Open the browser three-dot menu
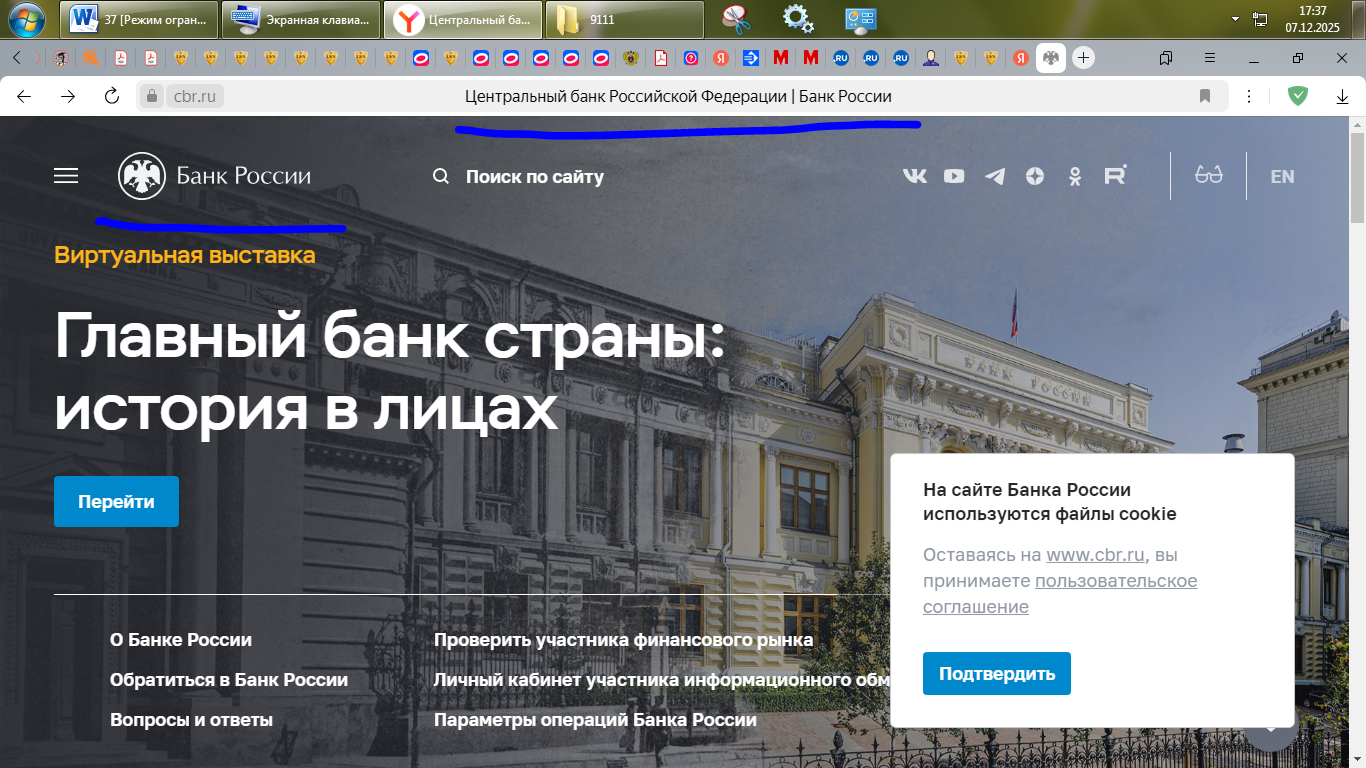Image resolution: width=1366 pixels, height=768 pixels. pos(1247,96)
